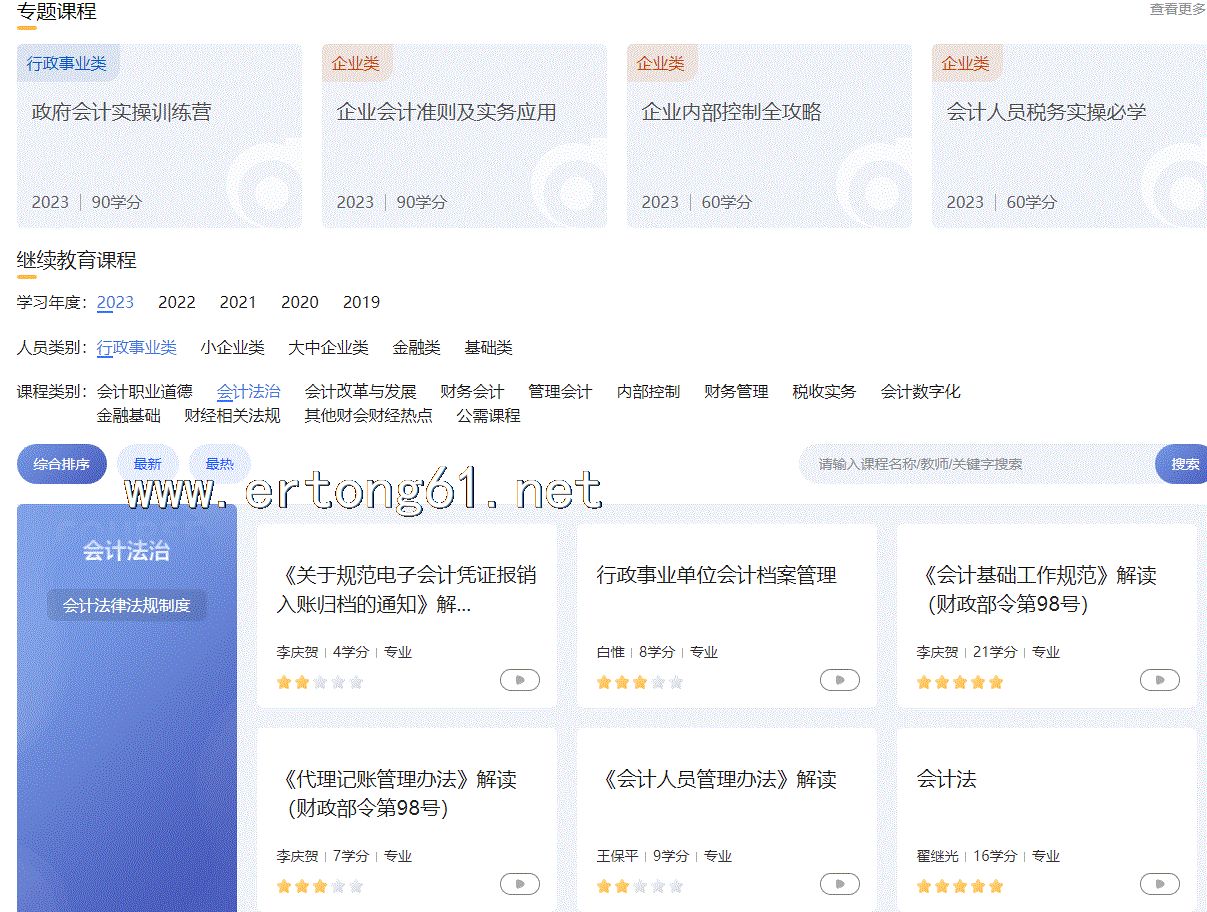Focus the course name search input field
The image size is (1207, 912).
coord(975,464)
